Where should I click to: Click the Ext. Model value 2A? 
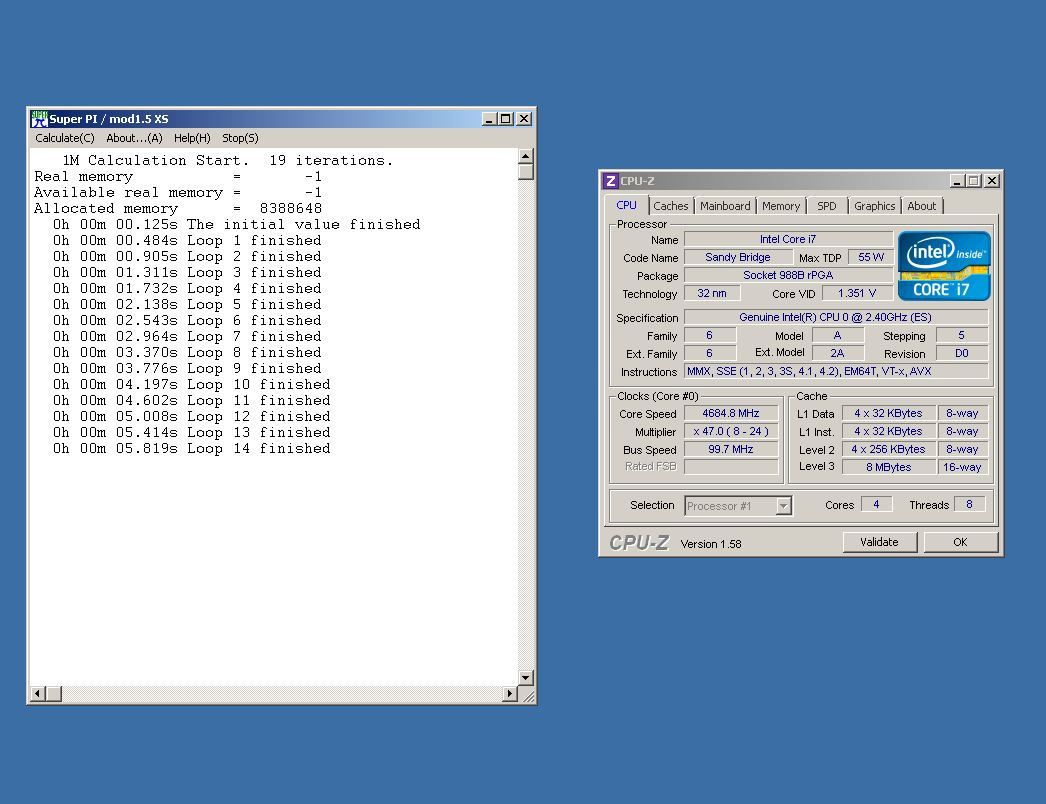pyautogui.click(x=837, y=353)
